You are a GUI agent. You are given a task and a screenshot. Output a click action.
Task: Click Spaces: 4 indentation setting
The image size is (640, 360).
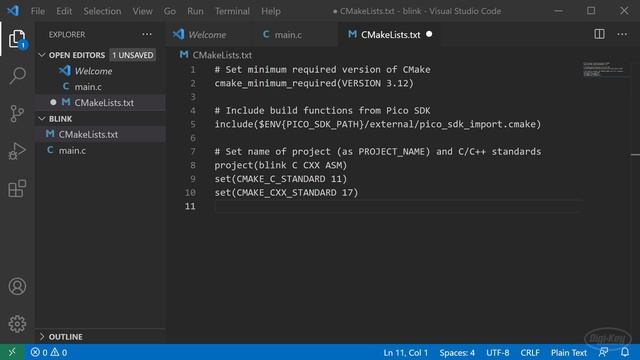click(457, 352)
